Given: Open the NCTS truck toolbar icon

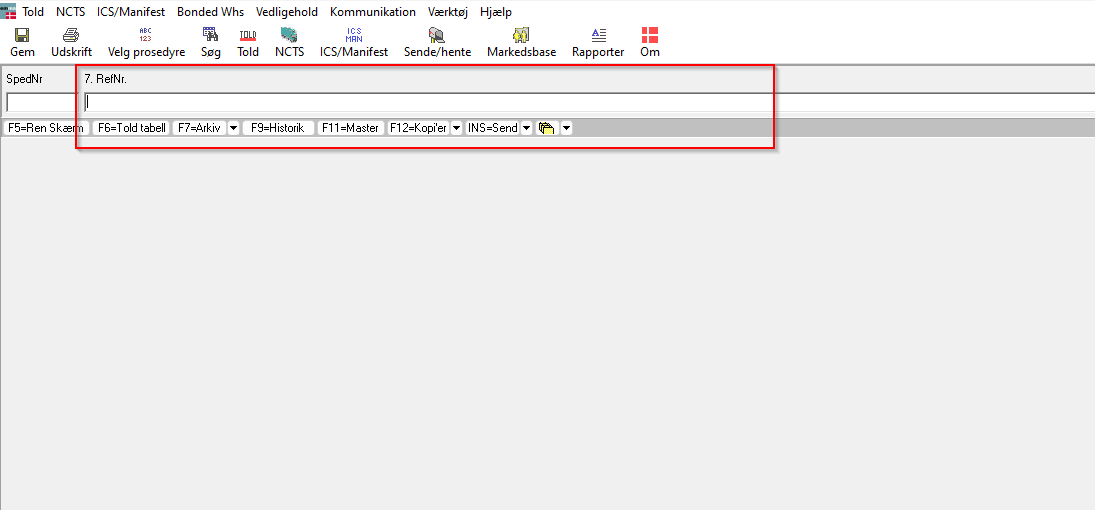Looking at the screenshot, I should (x=289, y=35).
